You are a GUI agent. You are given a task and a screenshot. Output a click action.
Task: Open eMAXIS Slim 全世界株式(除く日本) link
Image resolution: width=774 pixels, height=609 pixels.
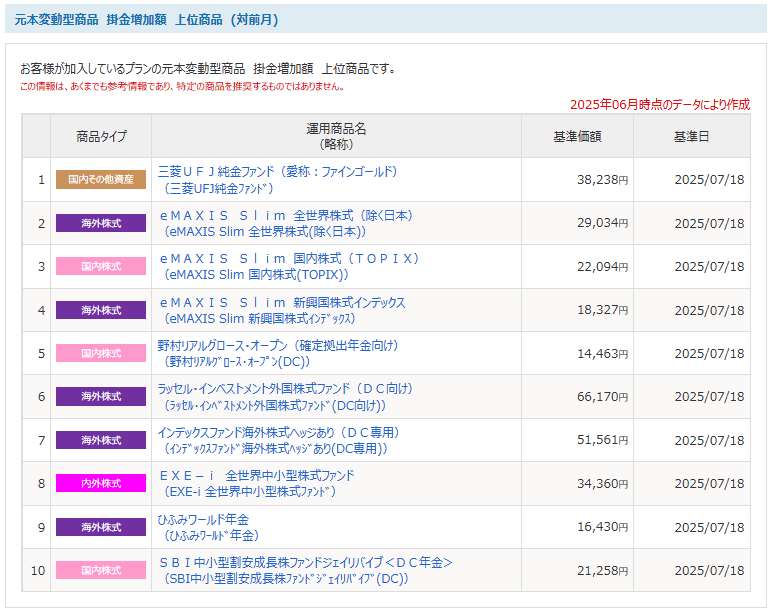(x=285, y=223)
